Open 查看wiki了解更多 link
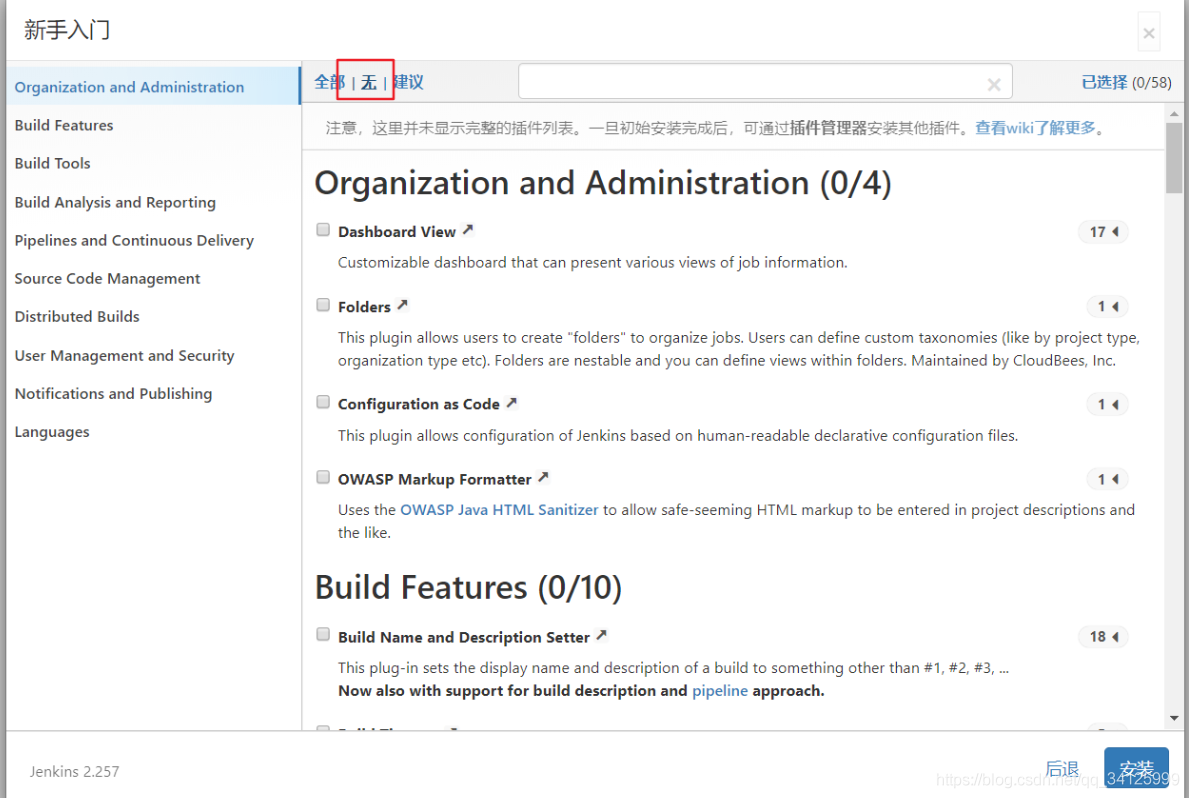The width and height of the screenshot is (1189, 798). point(1035,127)
